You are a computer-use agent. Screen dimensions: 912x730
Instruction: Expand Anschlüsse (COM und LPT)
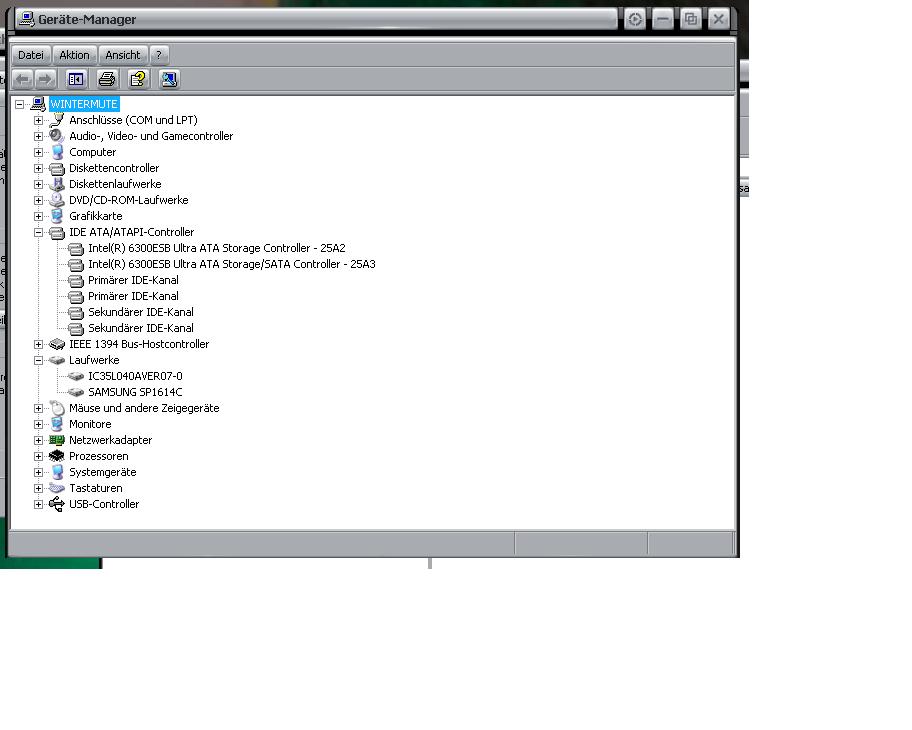pyautogui.click(x=38, y=120)
